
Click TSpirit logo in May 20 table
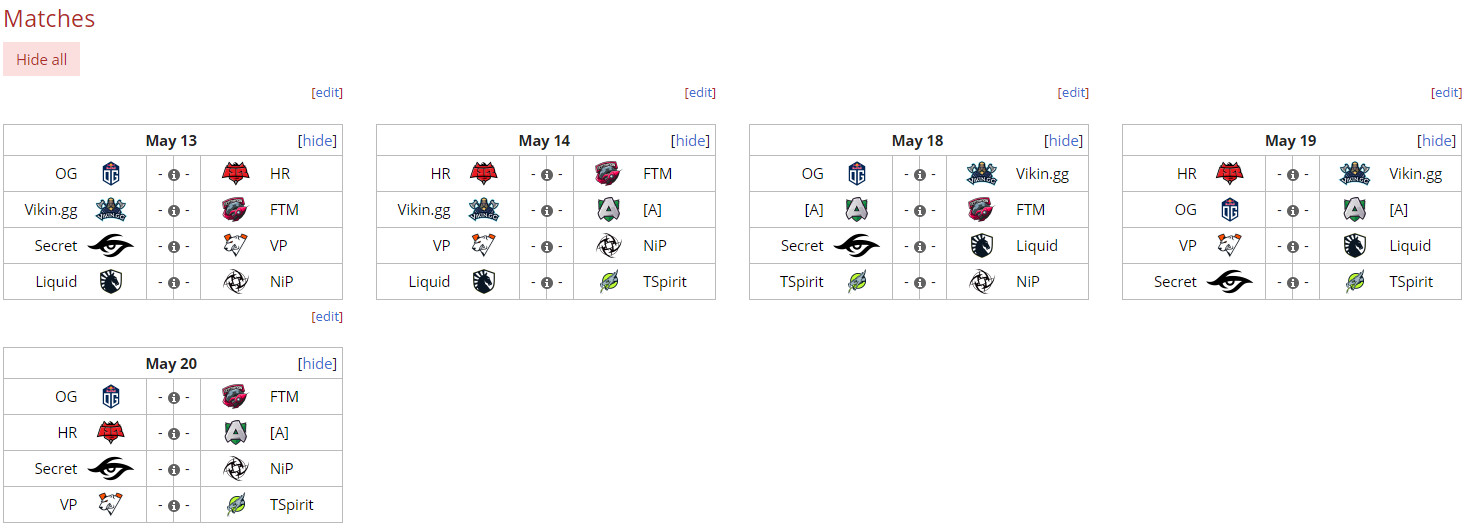click(x=236, y=505)
